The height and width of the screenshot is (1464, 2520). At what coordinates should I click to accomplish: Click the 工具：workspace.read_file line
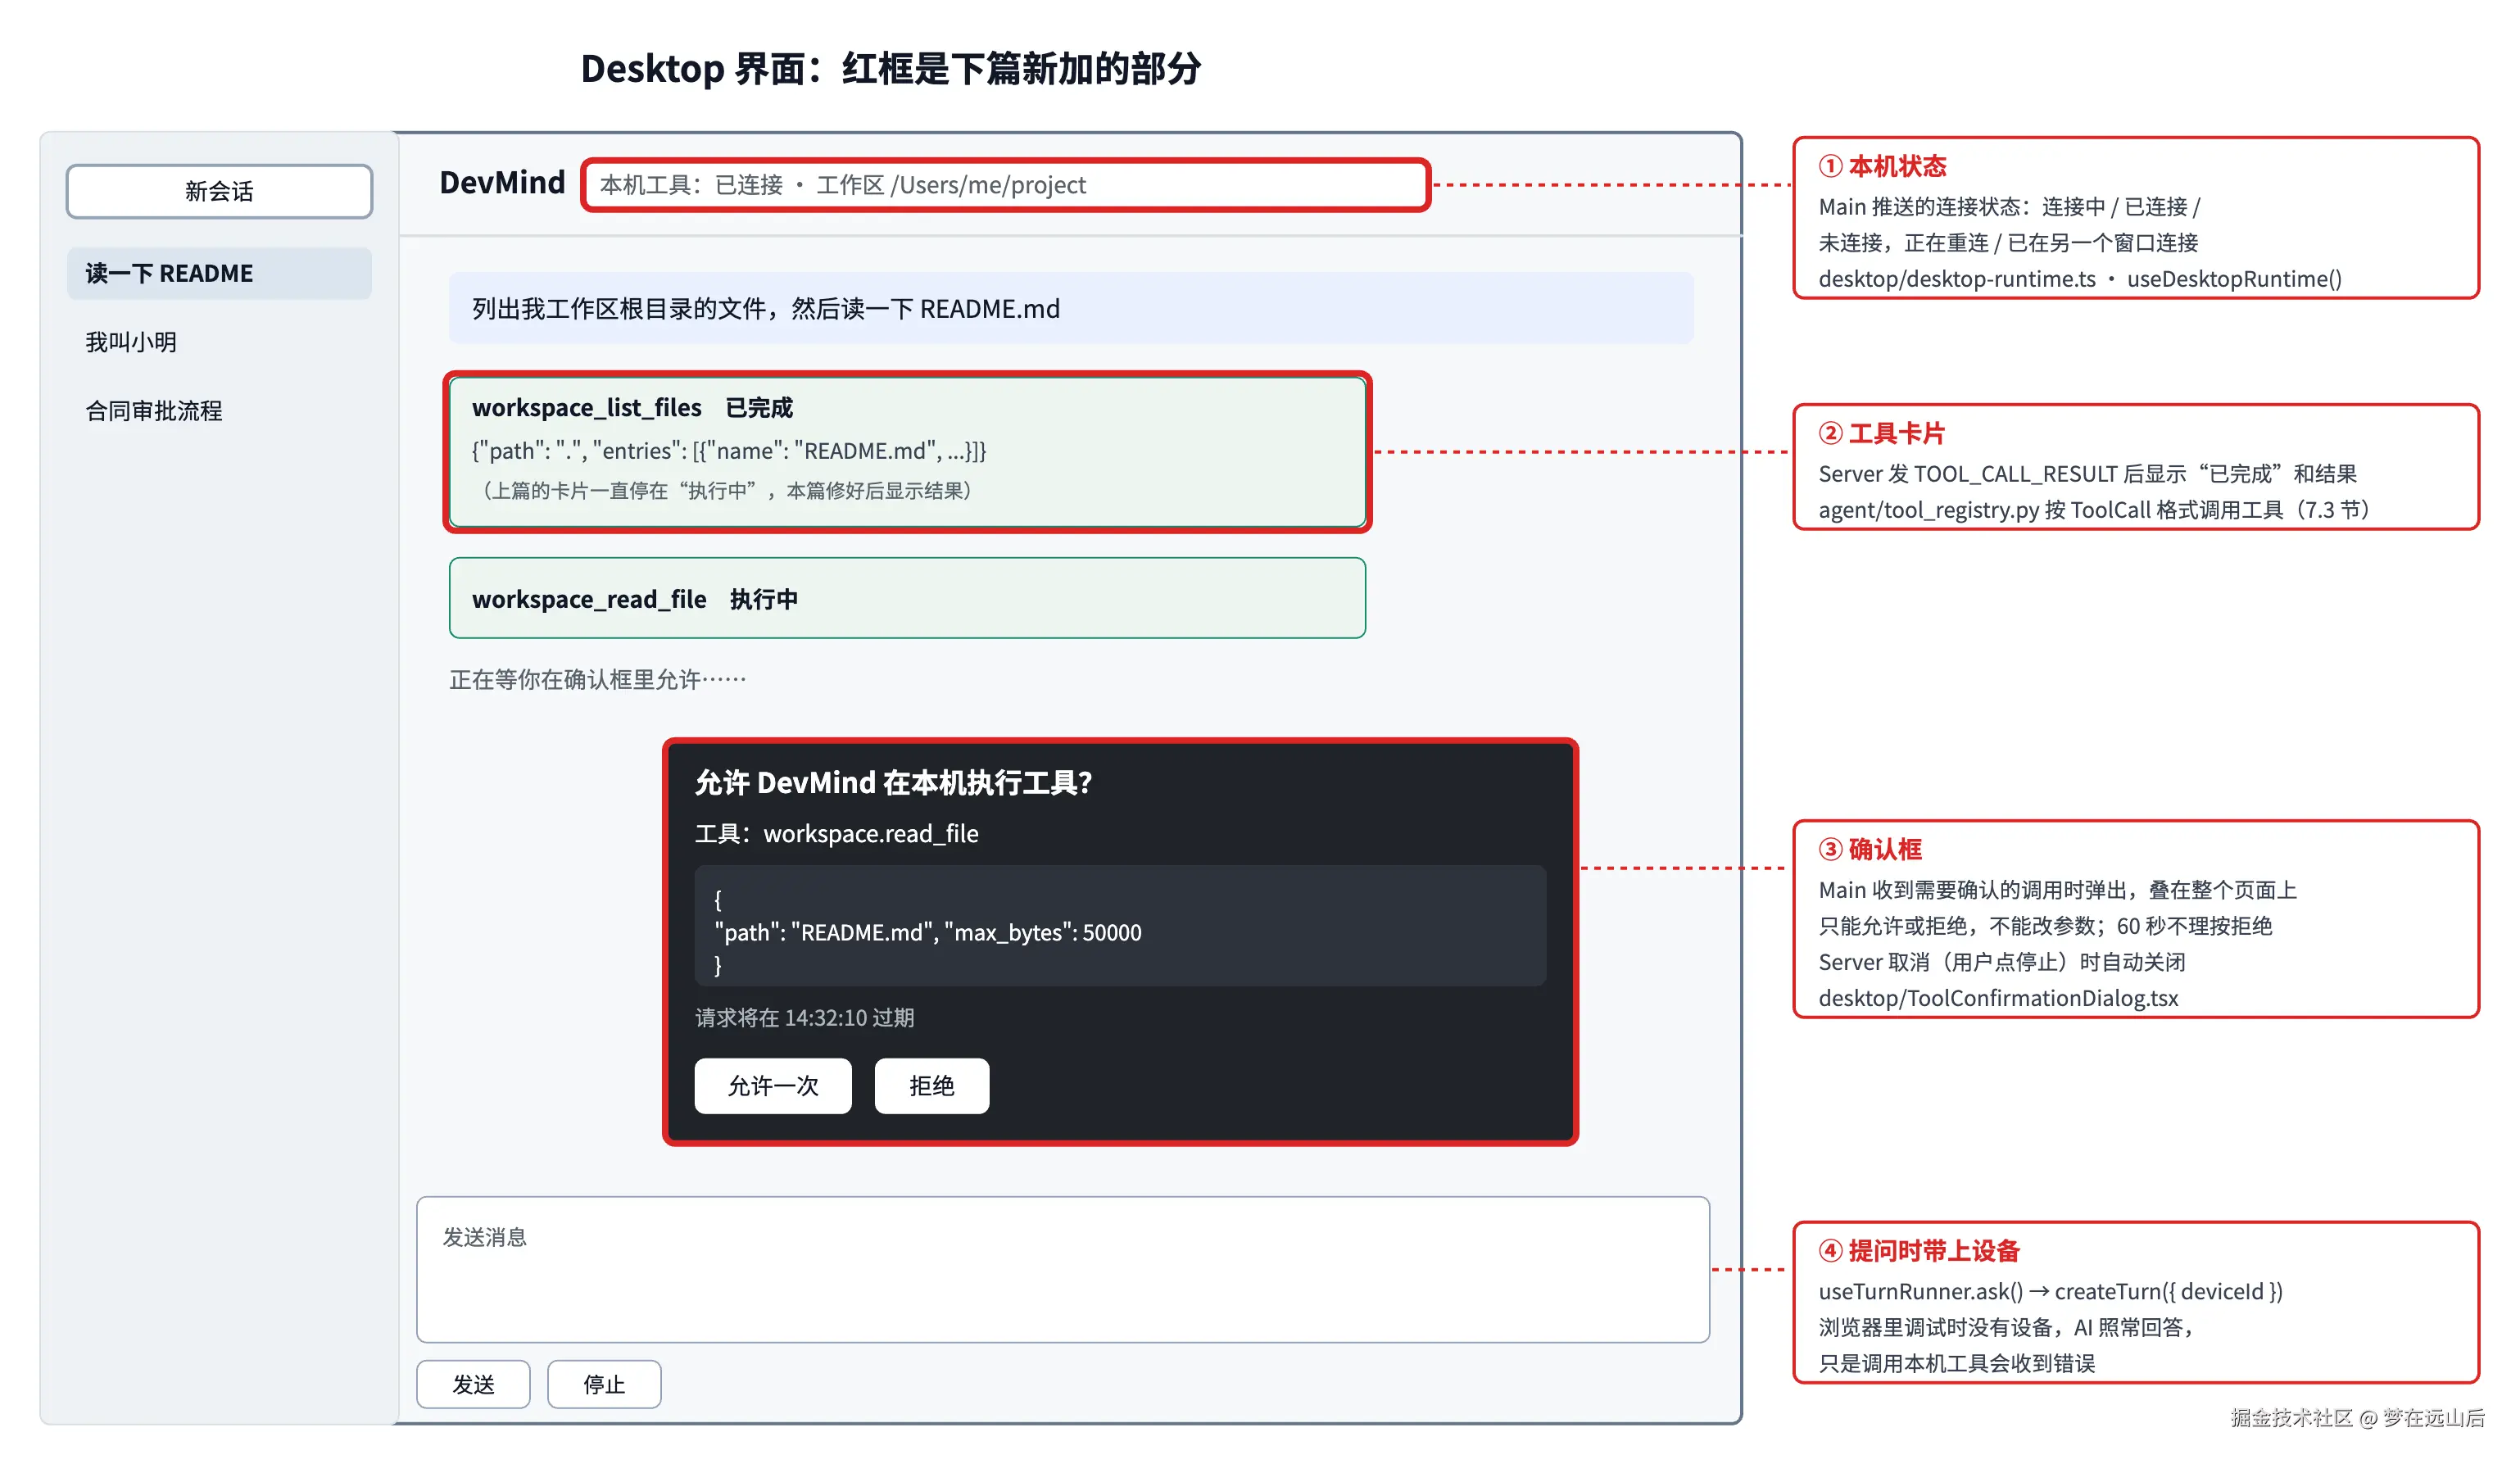click(x=837, y=833)
